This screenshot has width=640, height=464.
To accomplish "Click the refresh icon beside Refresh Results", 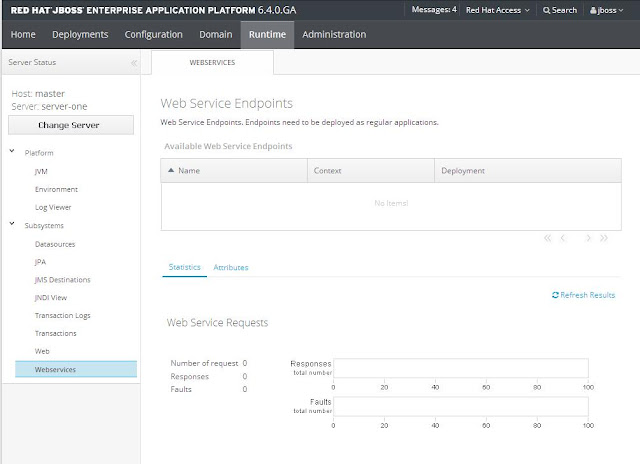I will tap(555, 295).
